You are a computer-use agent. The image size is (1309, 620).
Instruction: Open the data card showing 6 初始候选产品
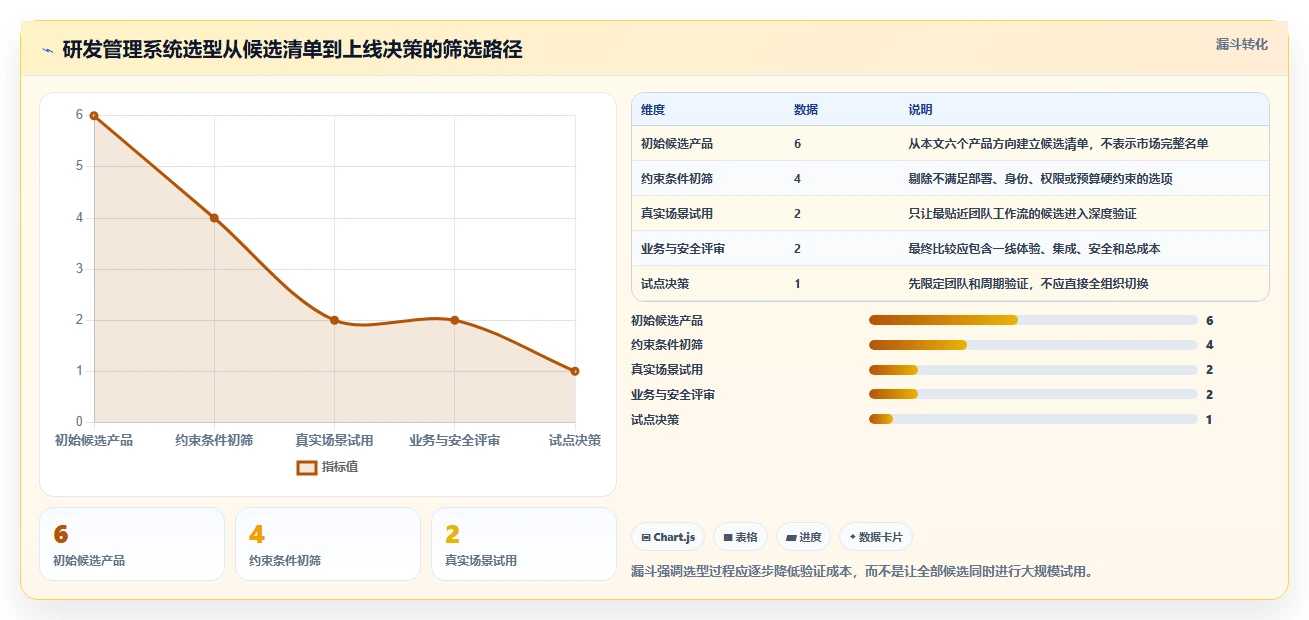(x=132, y=544)
